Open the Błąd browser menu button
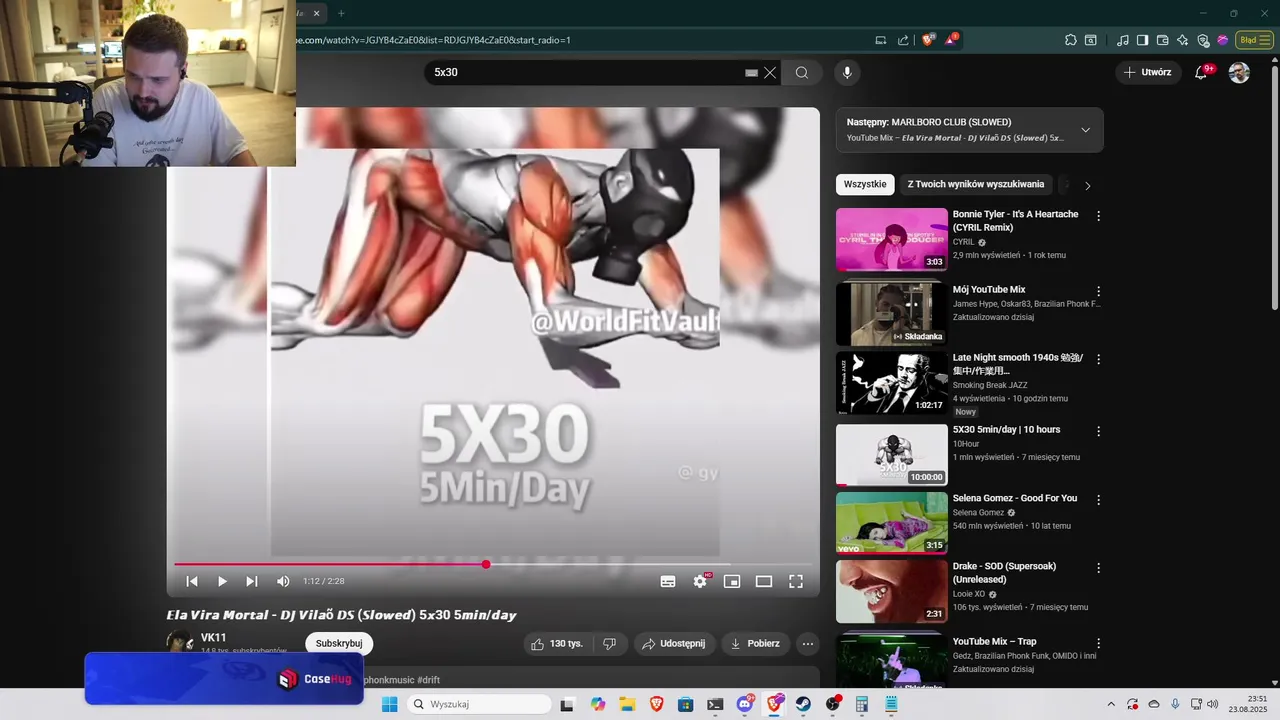 tap(1254, 40)
